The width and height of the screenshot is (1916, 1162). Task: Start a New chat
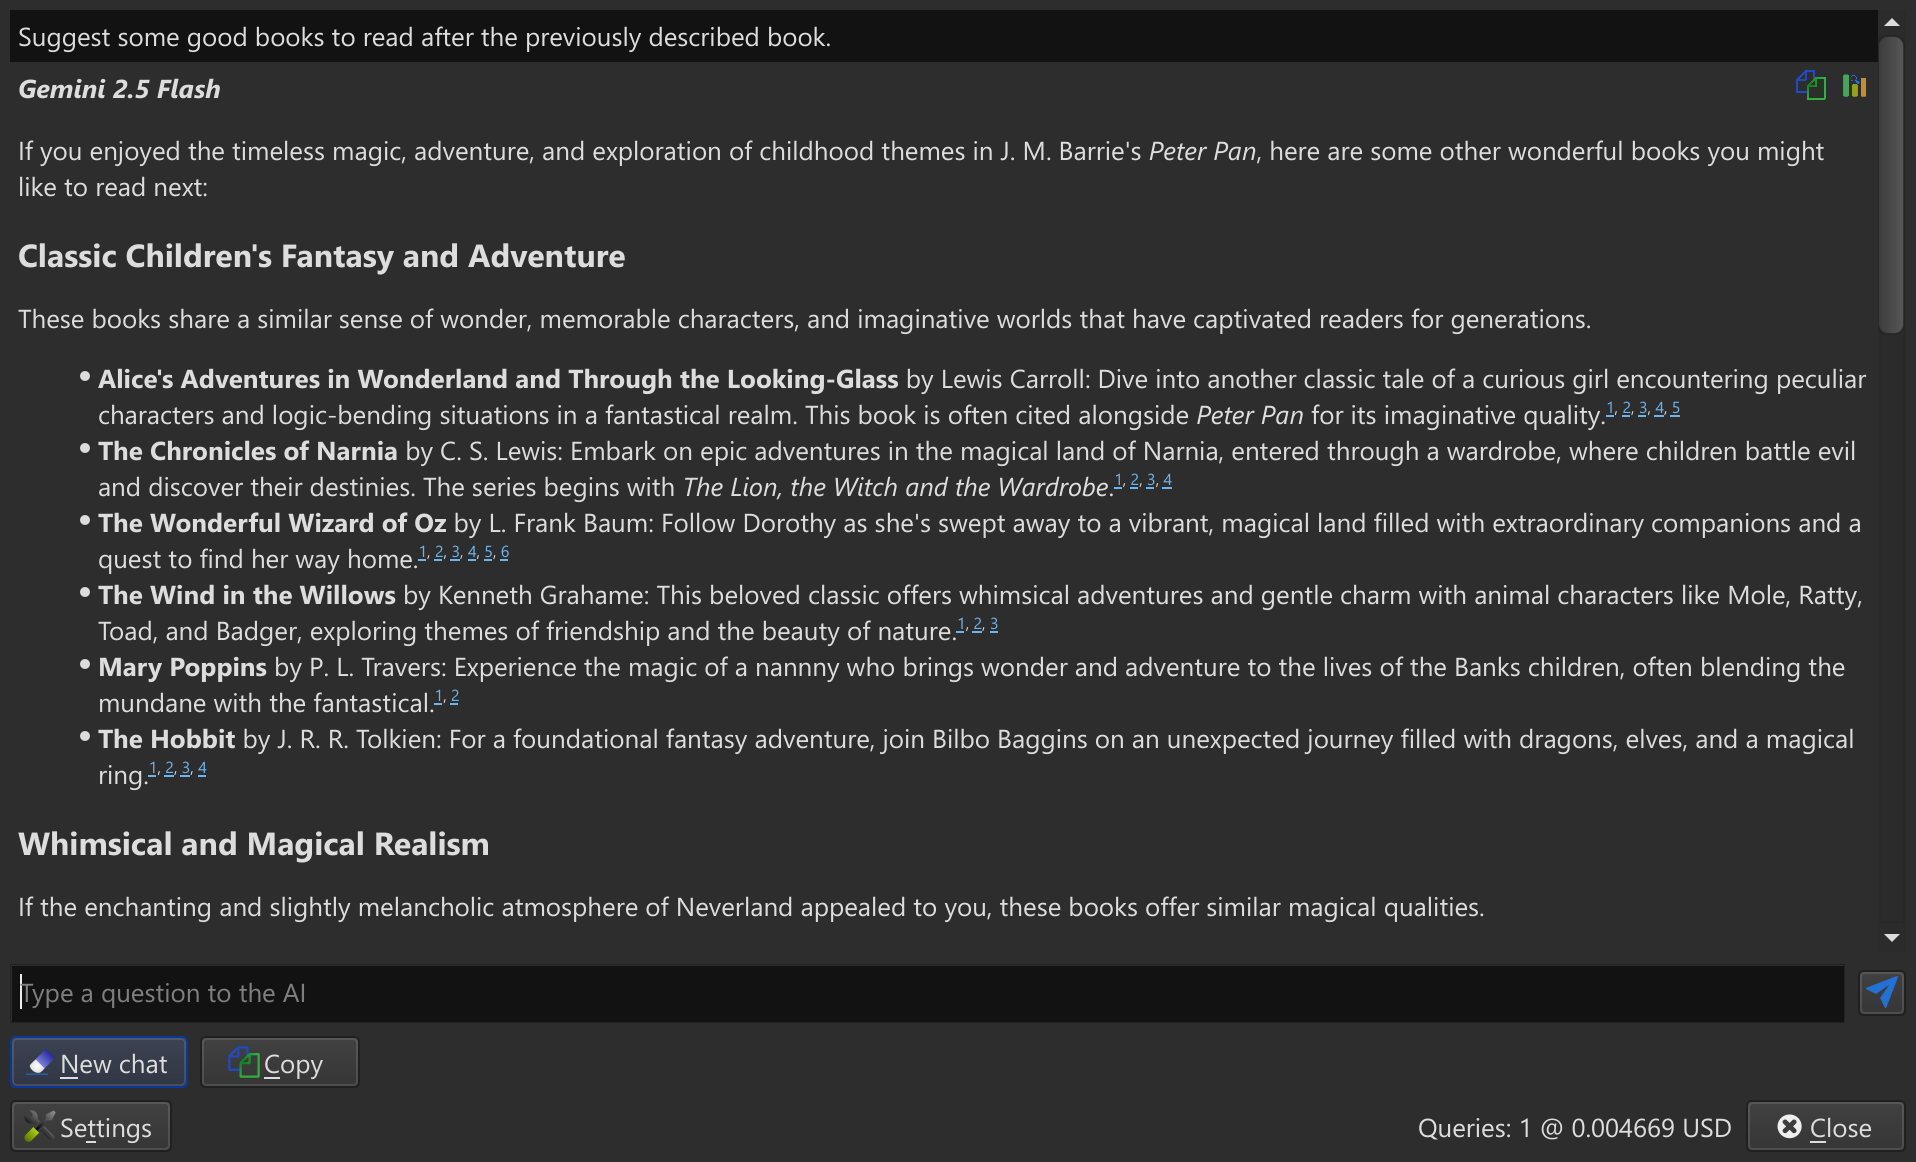pos(99,1063)
